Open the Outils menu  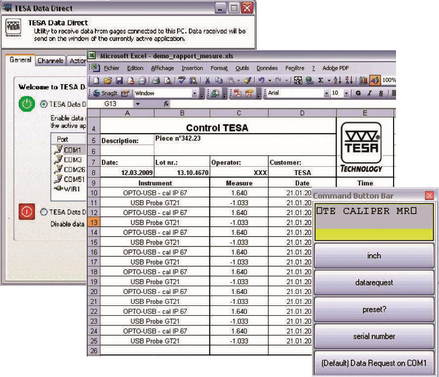242,68
